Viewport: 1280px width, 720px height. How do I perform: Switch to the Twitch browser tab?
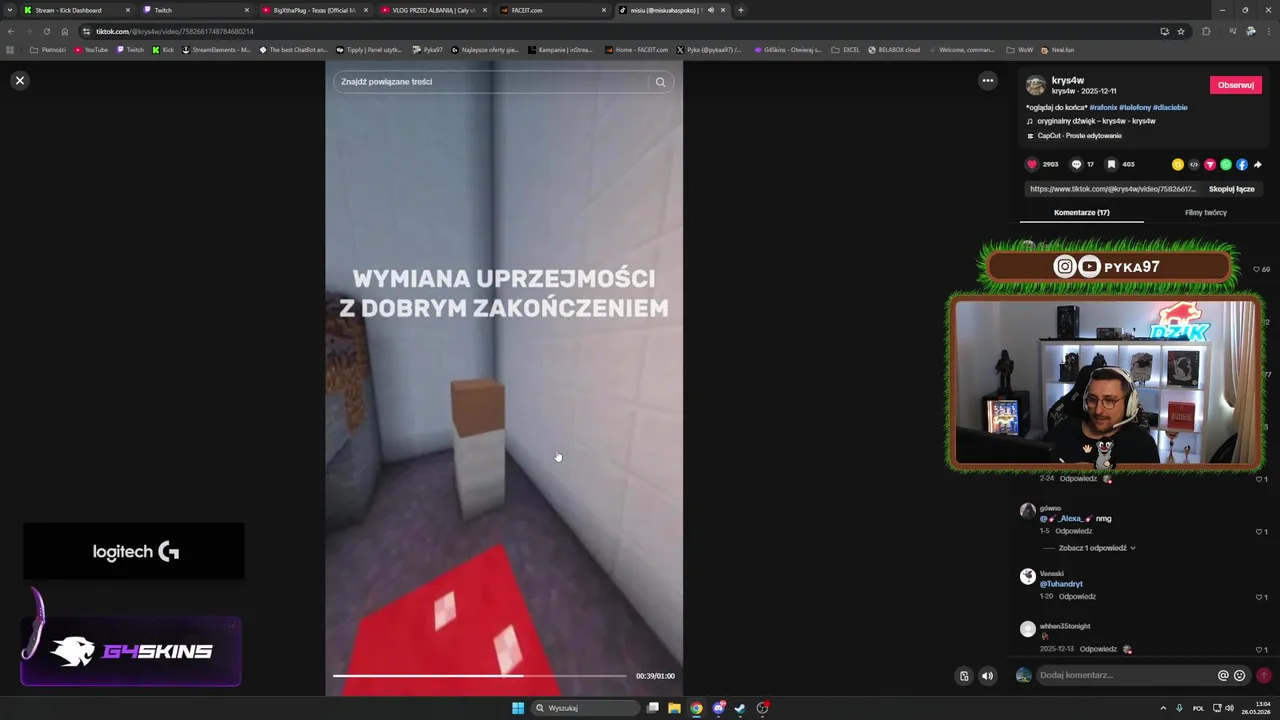[196, 10]
